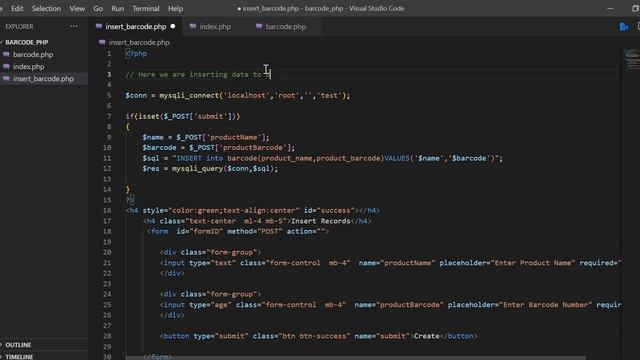The width and height of the screenshot is (640, 360).
Task: Click the unsaved dot on insert_barcode.php tab
Action: point(173,26)
